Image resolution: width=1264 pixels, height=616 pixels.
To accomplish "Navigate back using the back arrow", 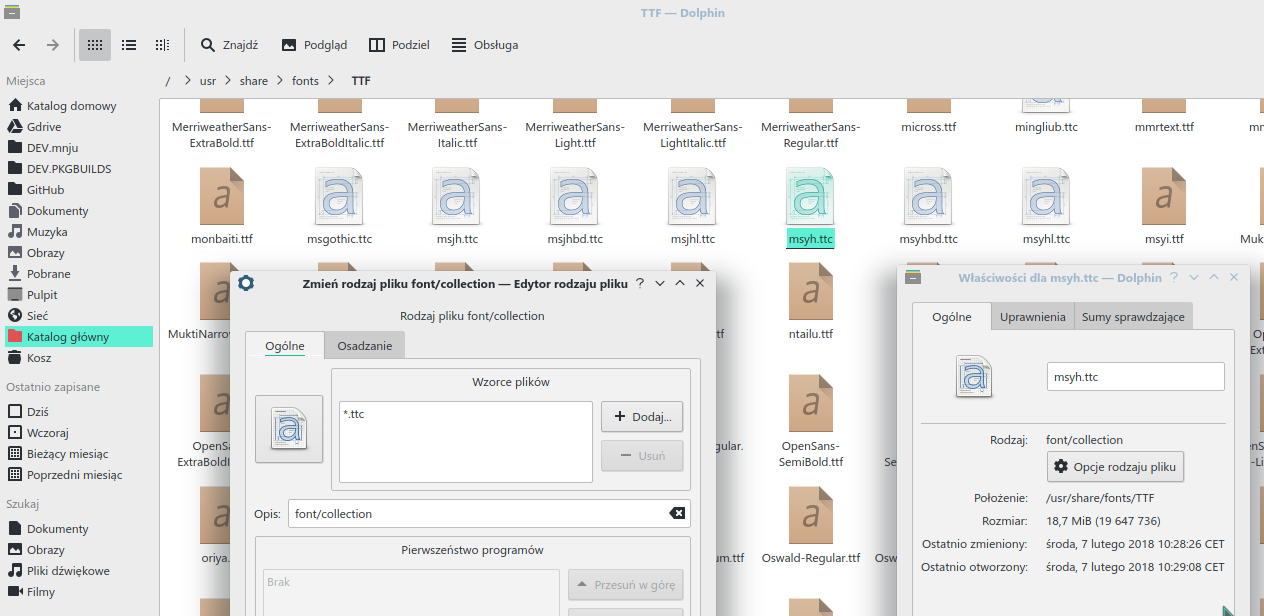I will (18, 44).
